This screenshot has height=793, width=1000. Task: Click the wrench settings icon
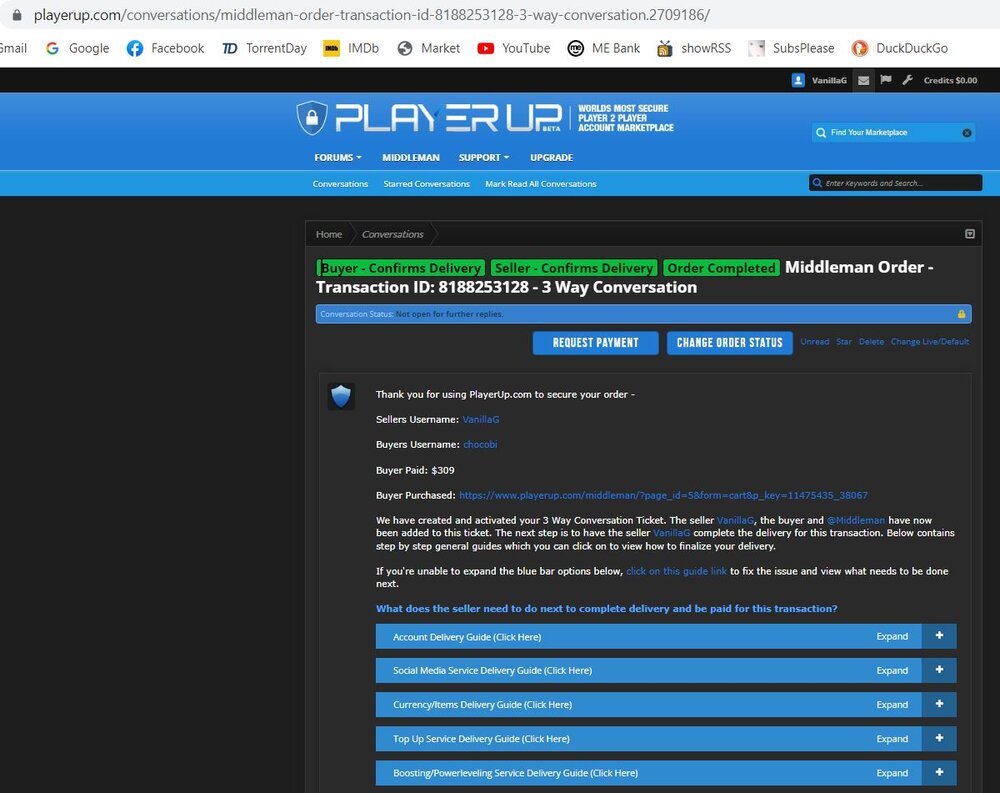click(x=908, y=80)
